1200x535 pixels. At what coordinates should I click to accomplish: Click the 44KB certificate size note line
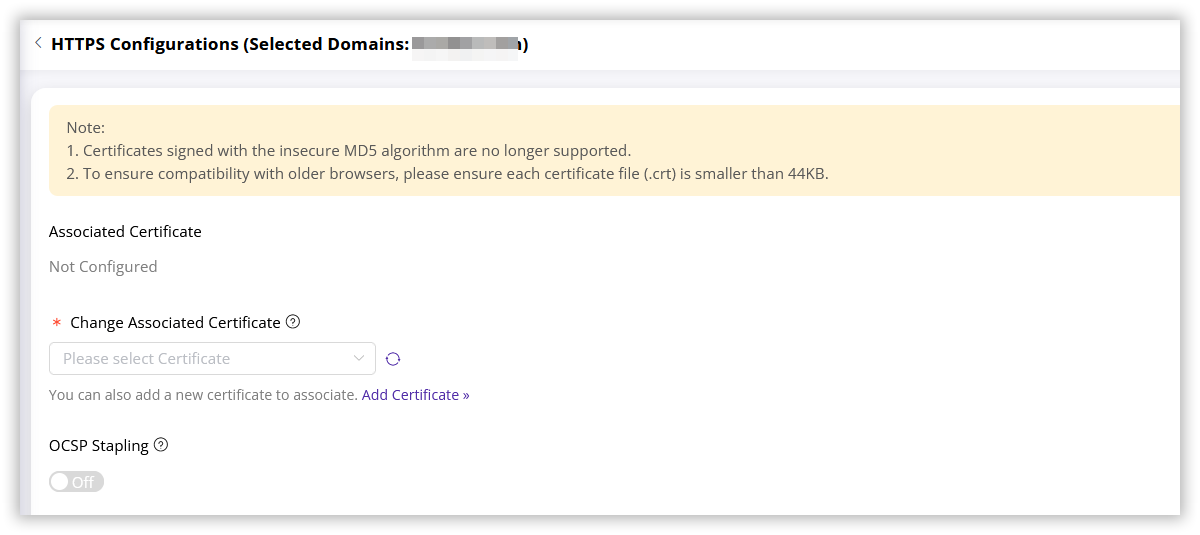[447, 174]
